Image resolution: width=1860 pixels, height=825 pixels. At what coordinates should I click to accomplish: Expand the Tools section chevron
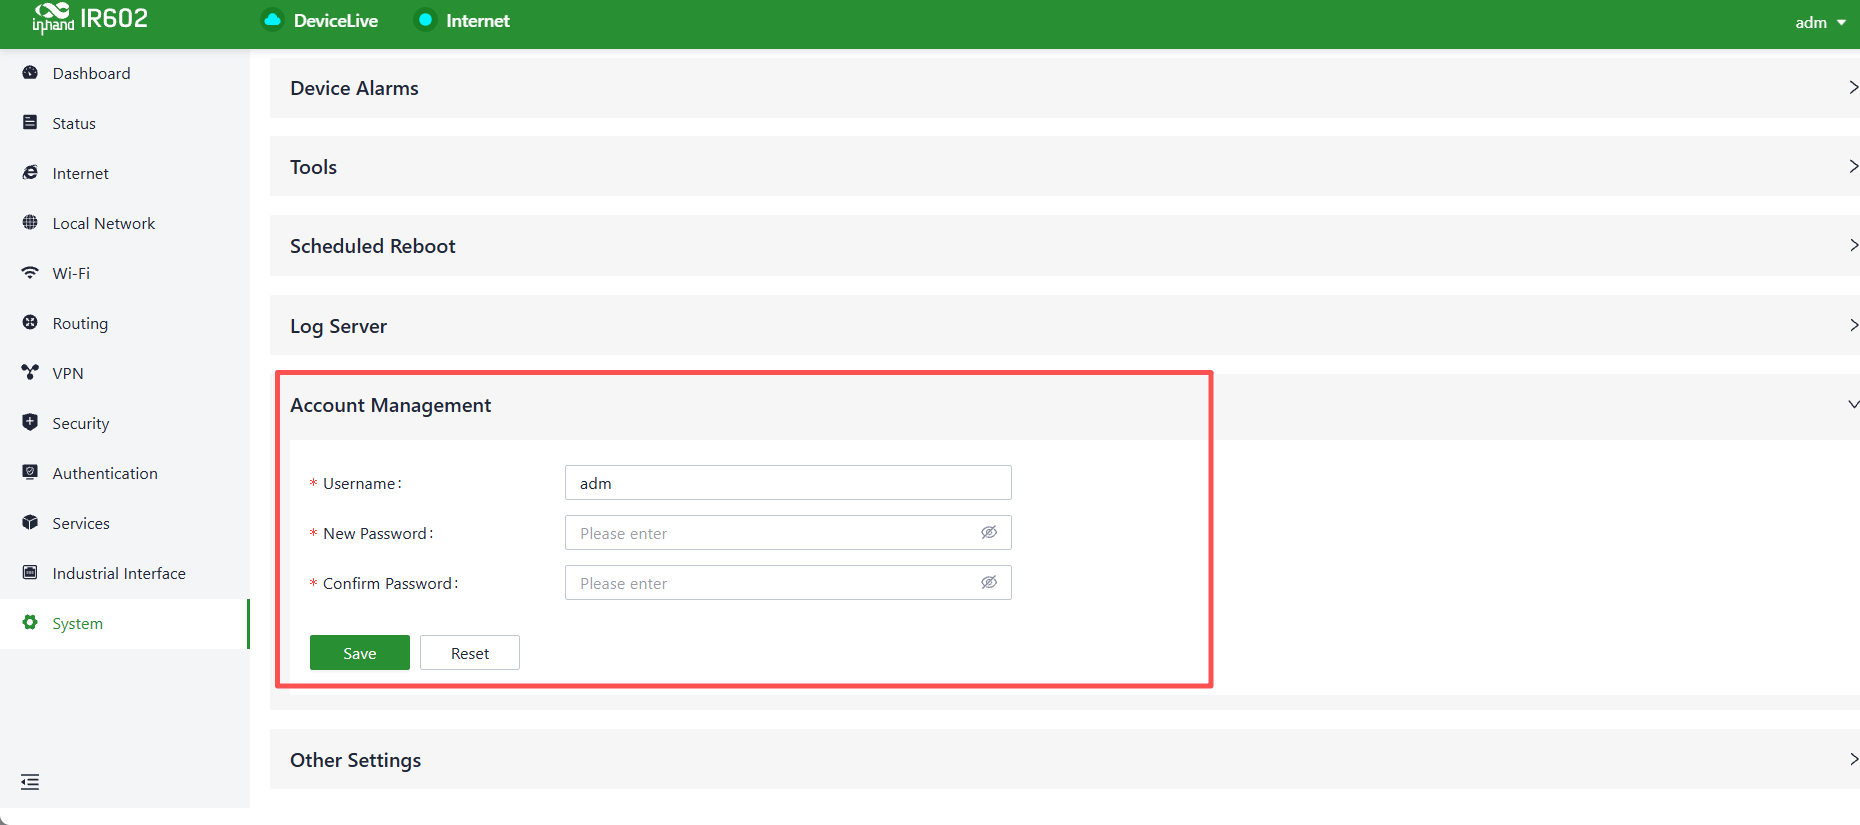click(x=1853, y=167)
